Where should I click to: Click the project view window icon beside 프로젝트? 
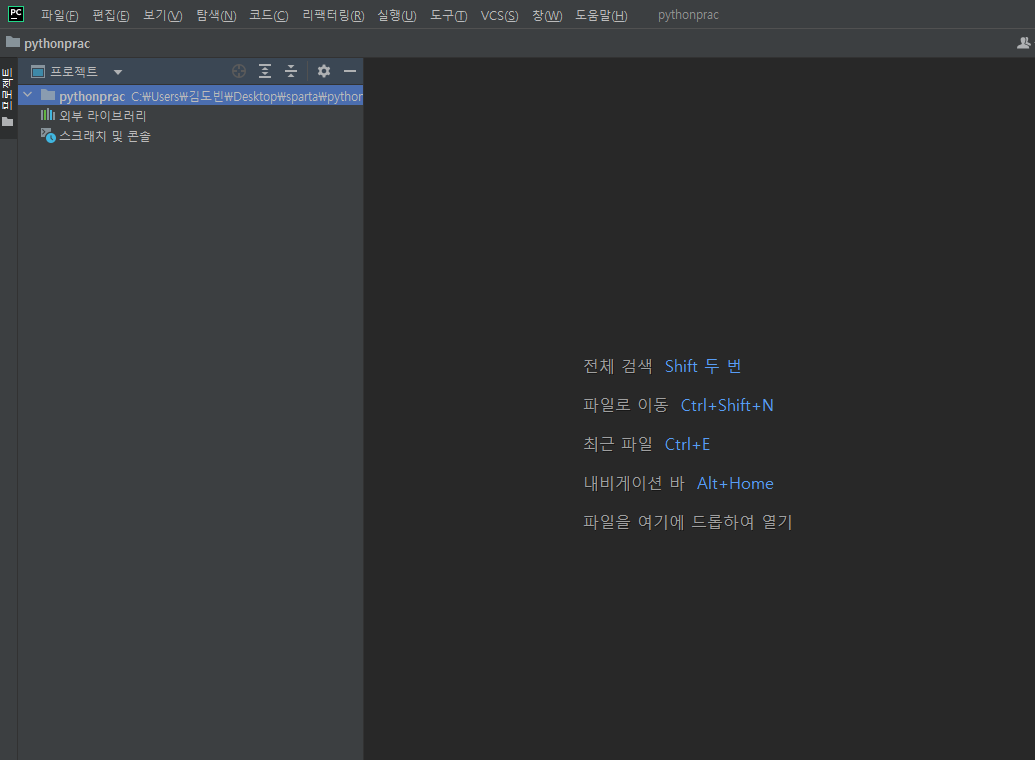(x=38, y=71)
